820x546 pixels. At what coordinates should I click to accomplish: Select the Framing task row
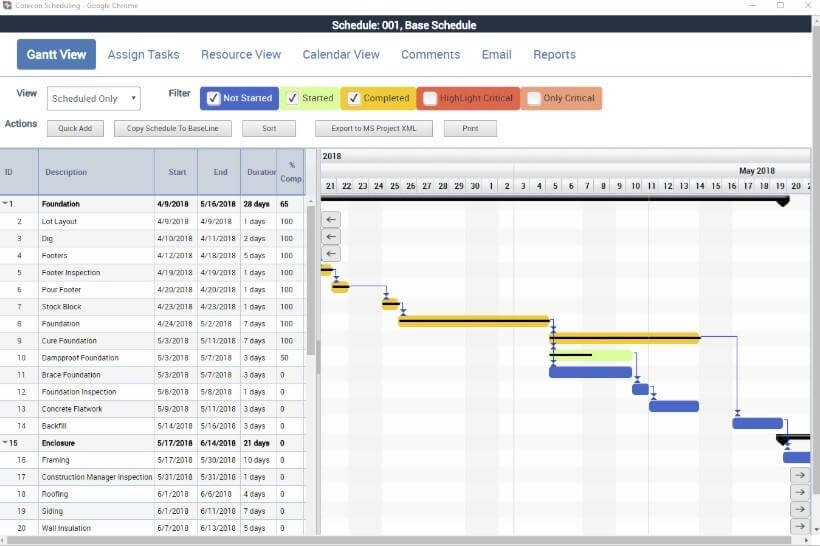pyautogui.click(x=152, y=460)
